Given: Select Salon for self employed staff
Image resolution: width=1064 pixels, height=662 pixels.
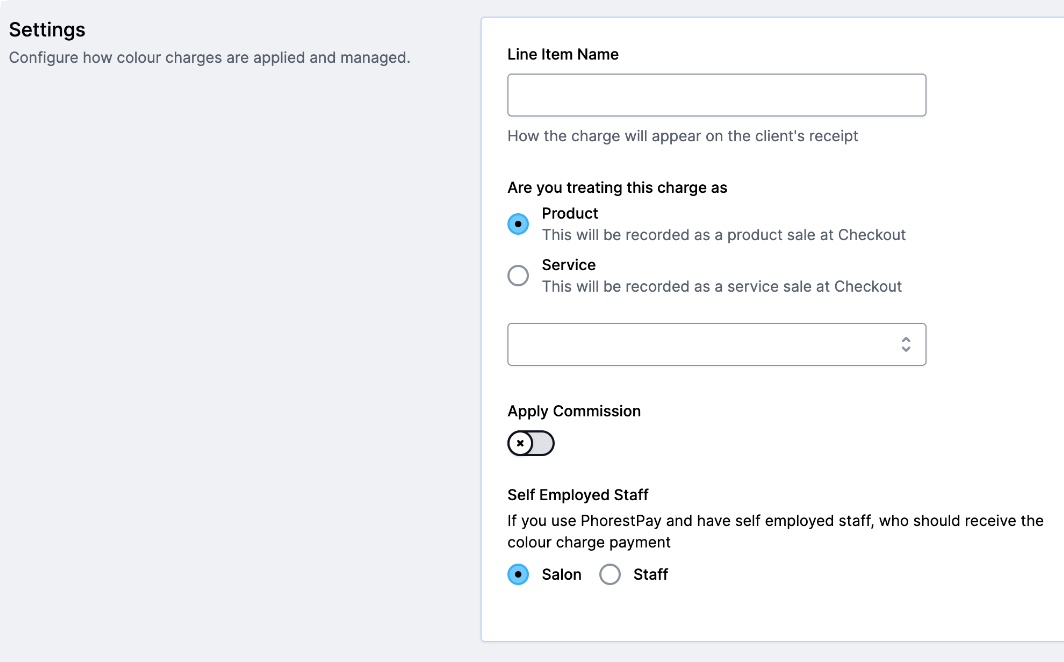Looking at the screenshot, I should [518, 575].
